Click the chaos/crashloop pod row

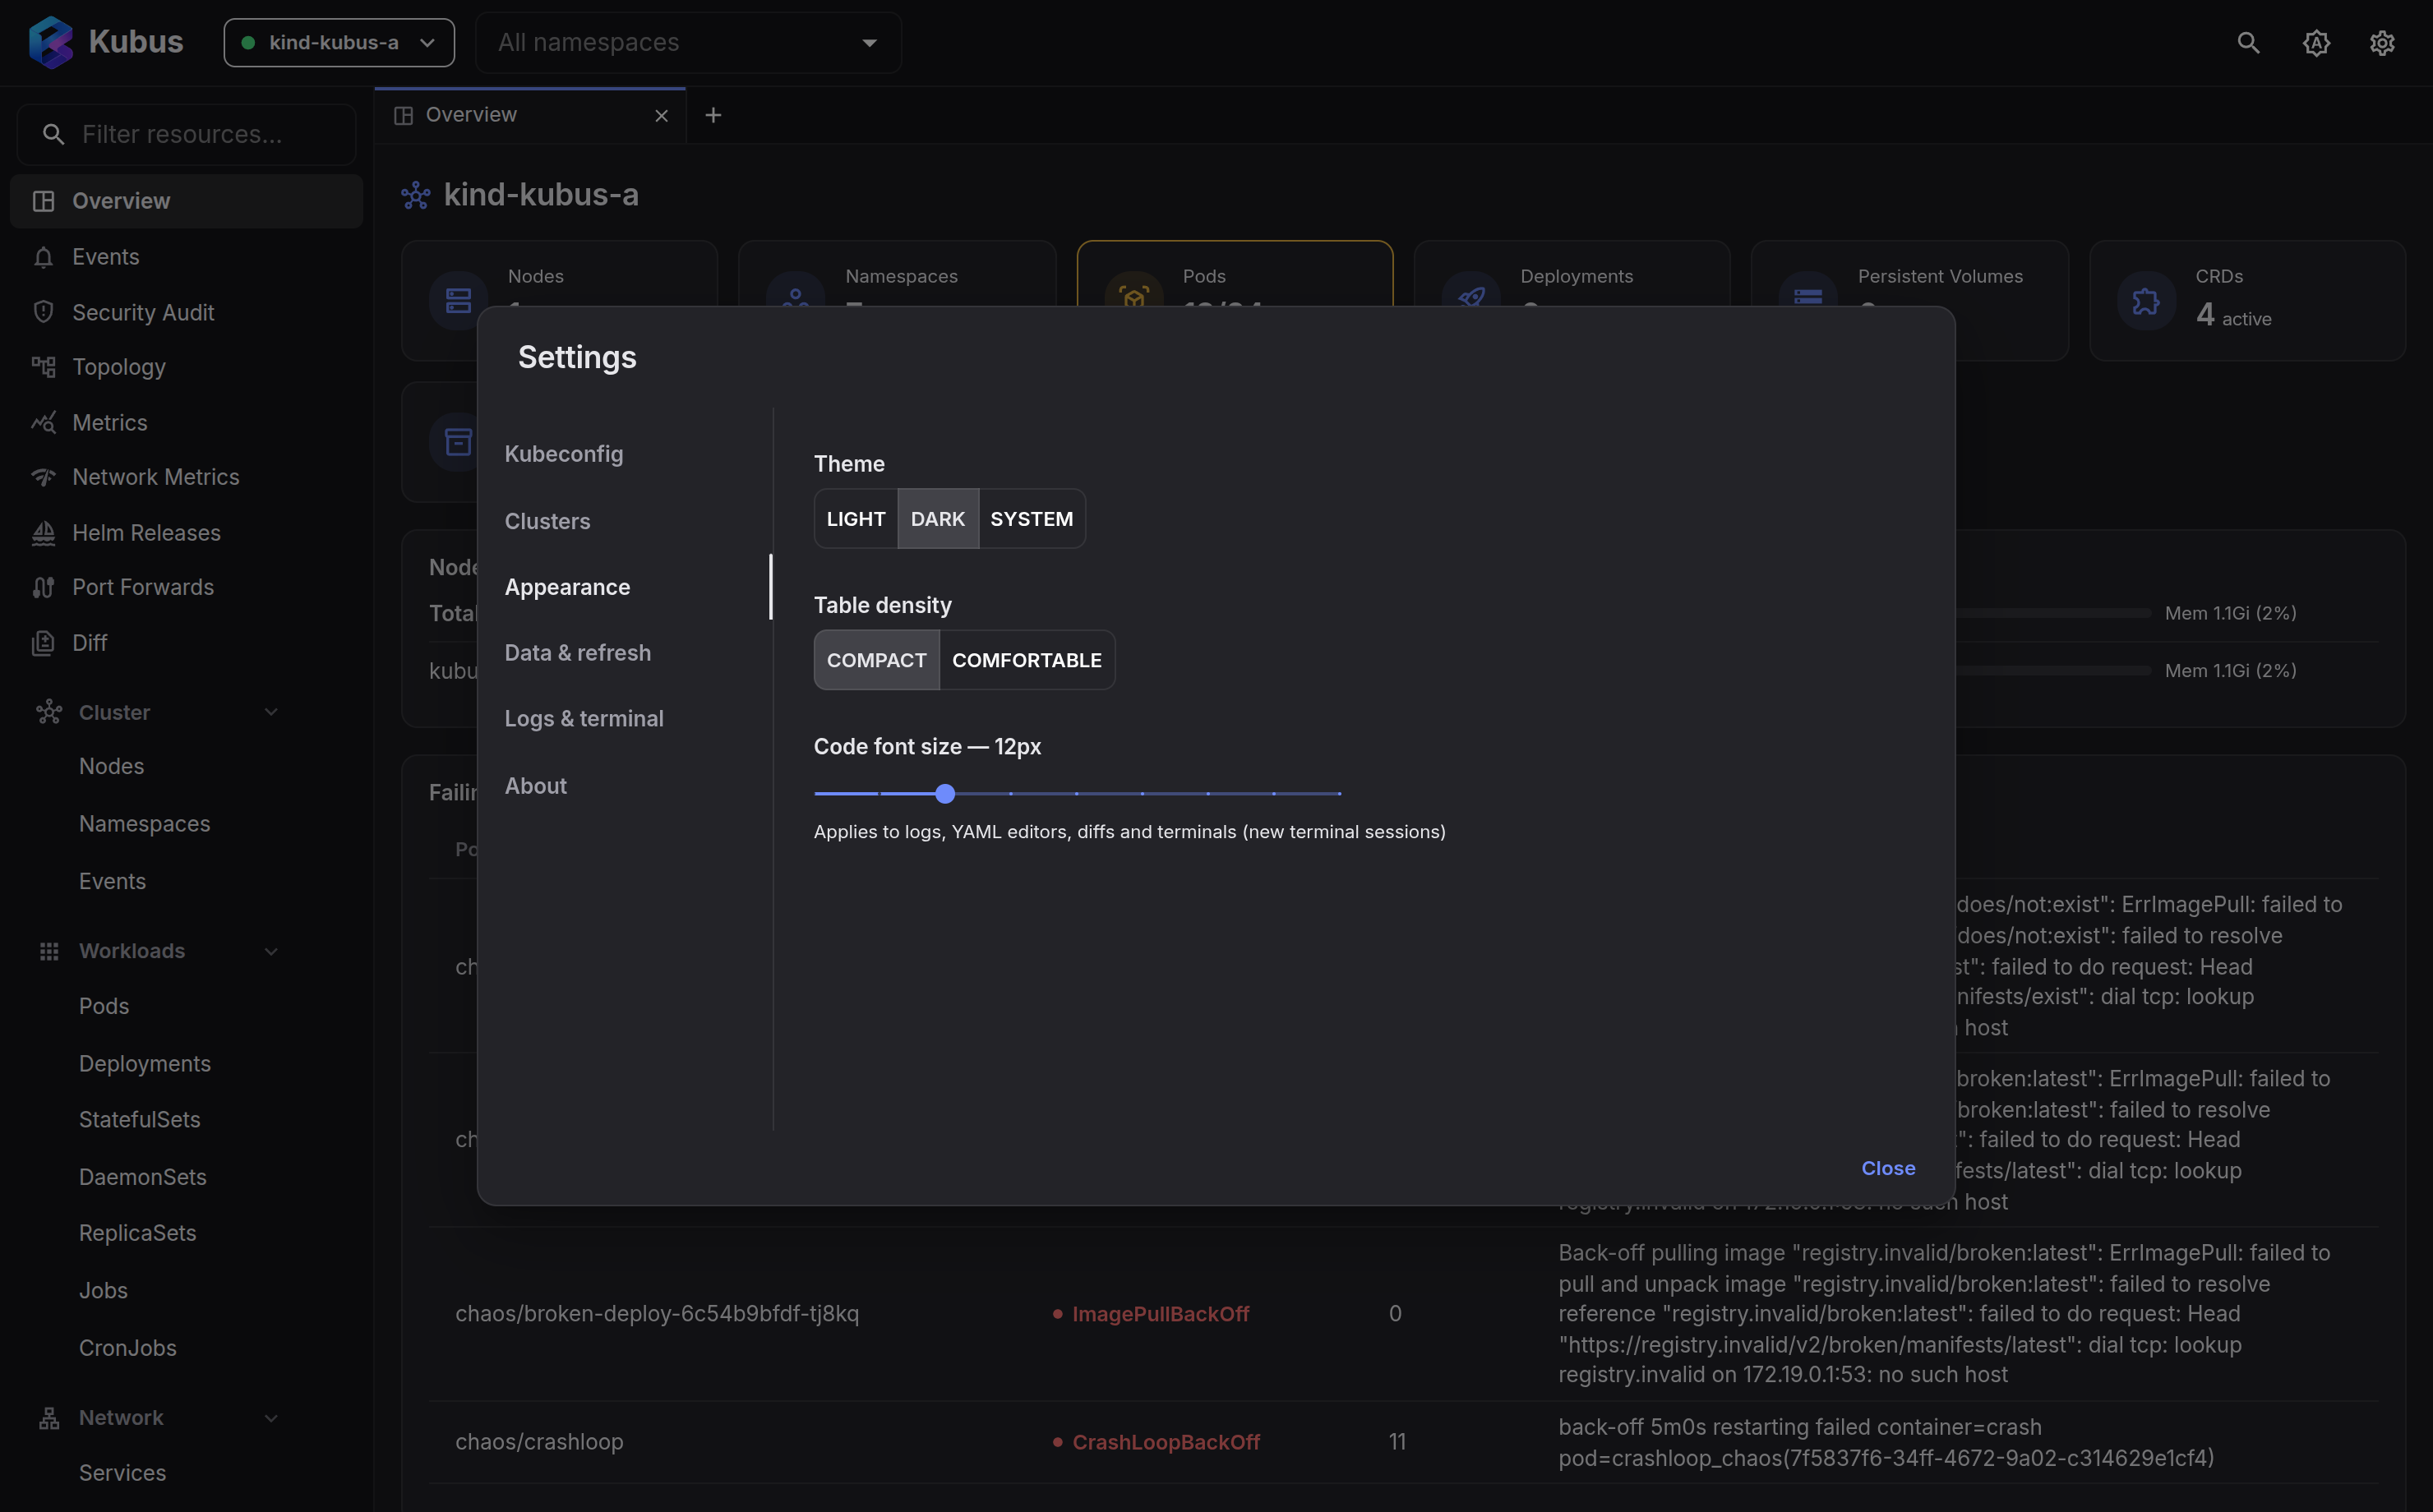[x=1403, y=1442]
